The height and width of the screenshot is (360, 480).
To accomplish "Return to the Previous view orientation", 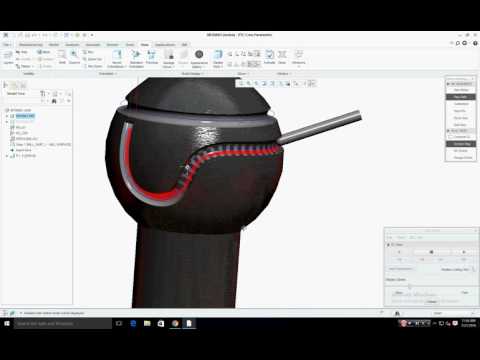I will (x=152, y=57).
